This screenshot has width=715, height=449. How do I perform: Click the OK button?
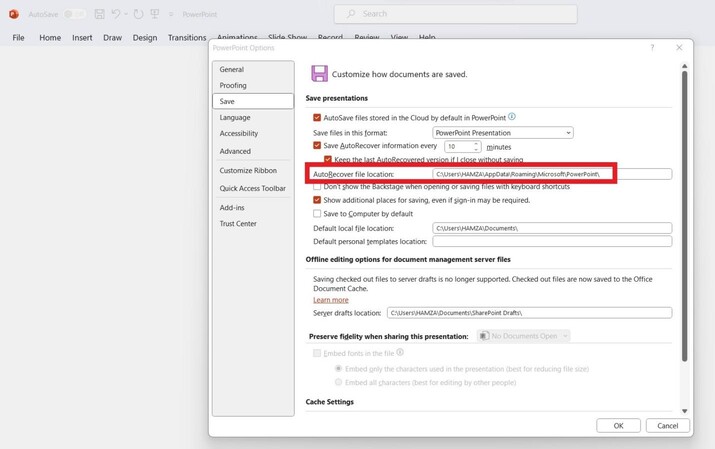[x=618, y=425]
